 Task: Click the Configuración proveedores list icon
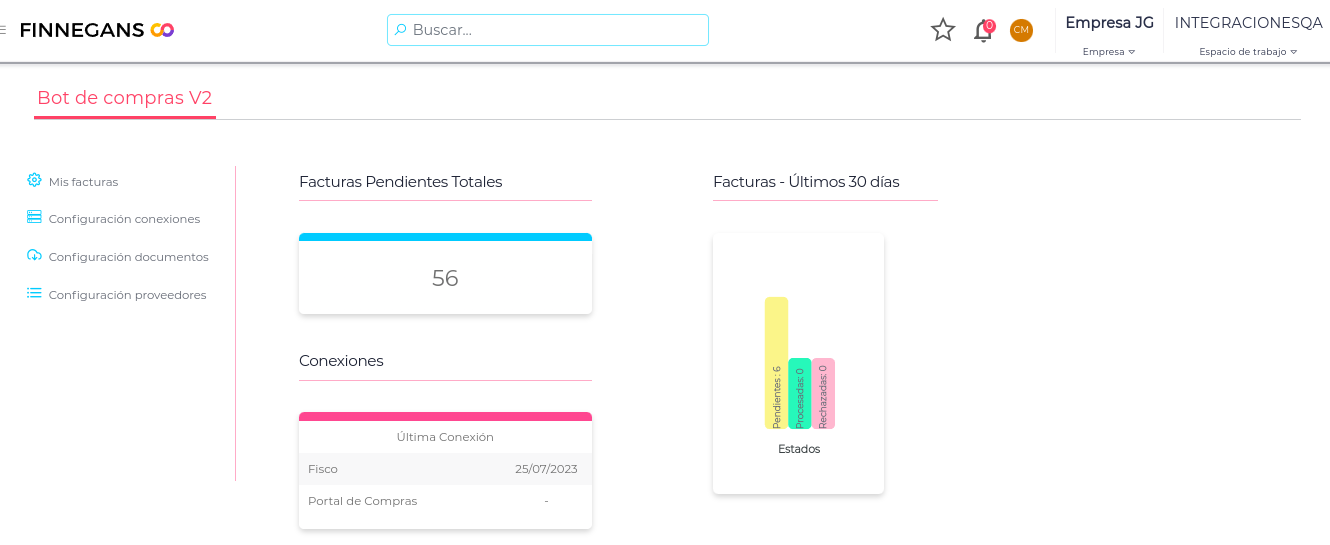coord(34,293)
